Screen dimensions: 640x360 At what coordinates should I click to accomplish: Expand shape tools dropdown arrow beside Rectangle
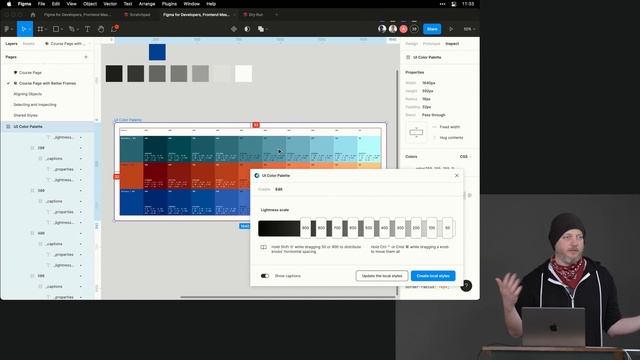point(62,29)
